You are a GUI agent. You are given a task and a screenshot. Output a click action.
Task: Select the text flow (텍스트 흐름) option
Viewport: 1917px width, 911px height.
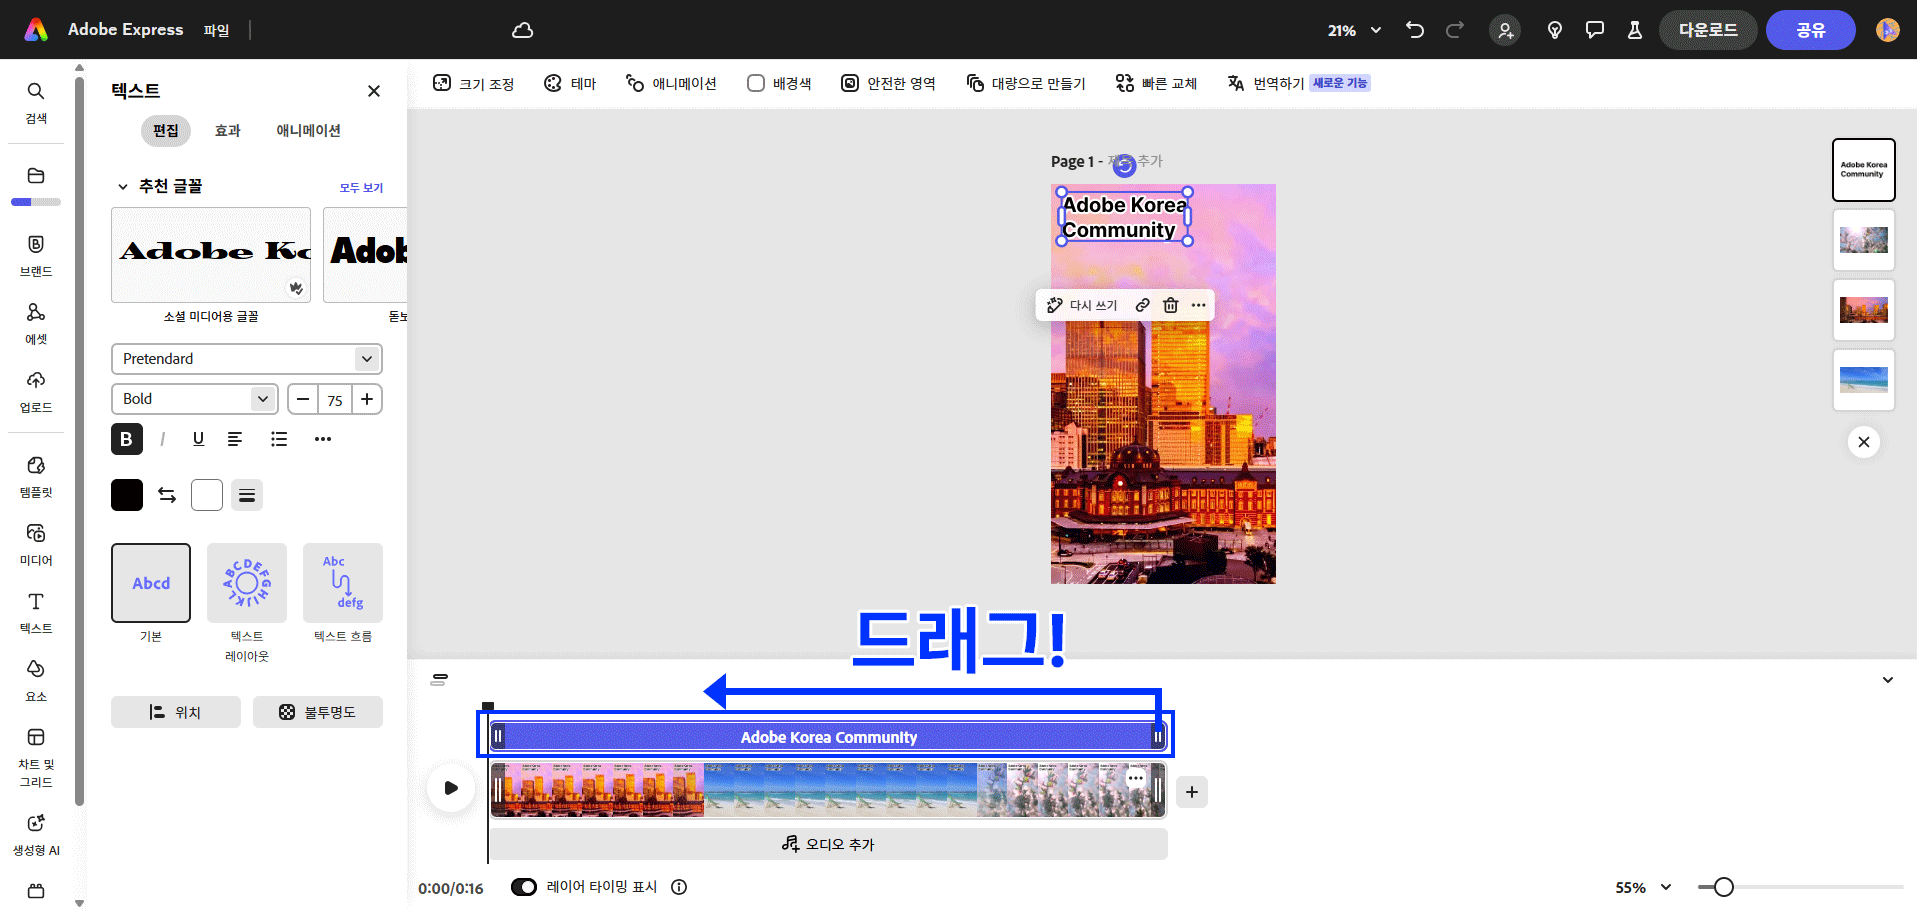[x=343, y=583]
